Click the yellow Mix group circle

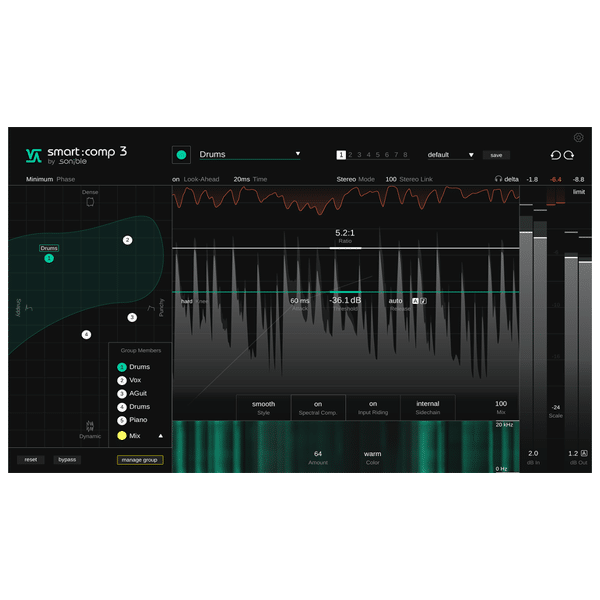[122, 435]
